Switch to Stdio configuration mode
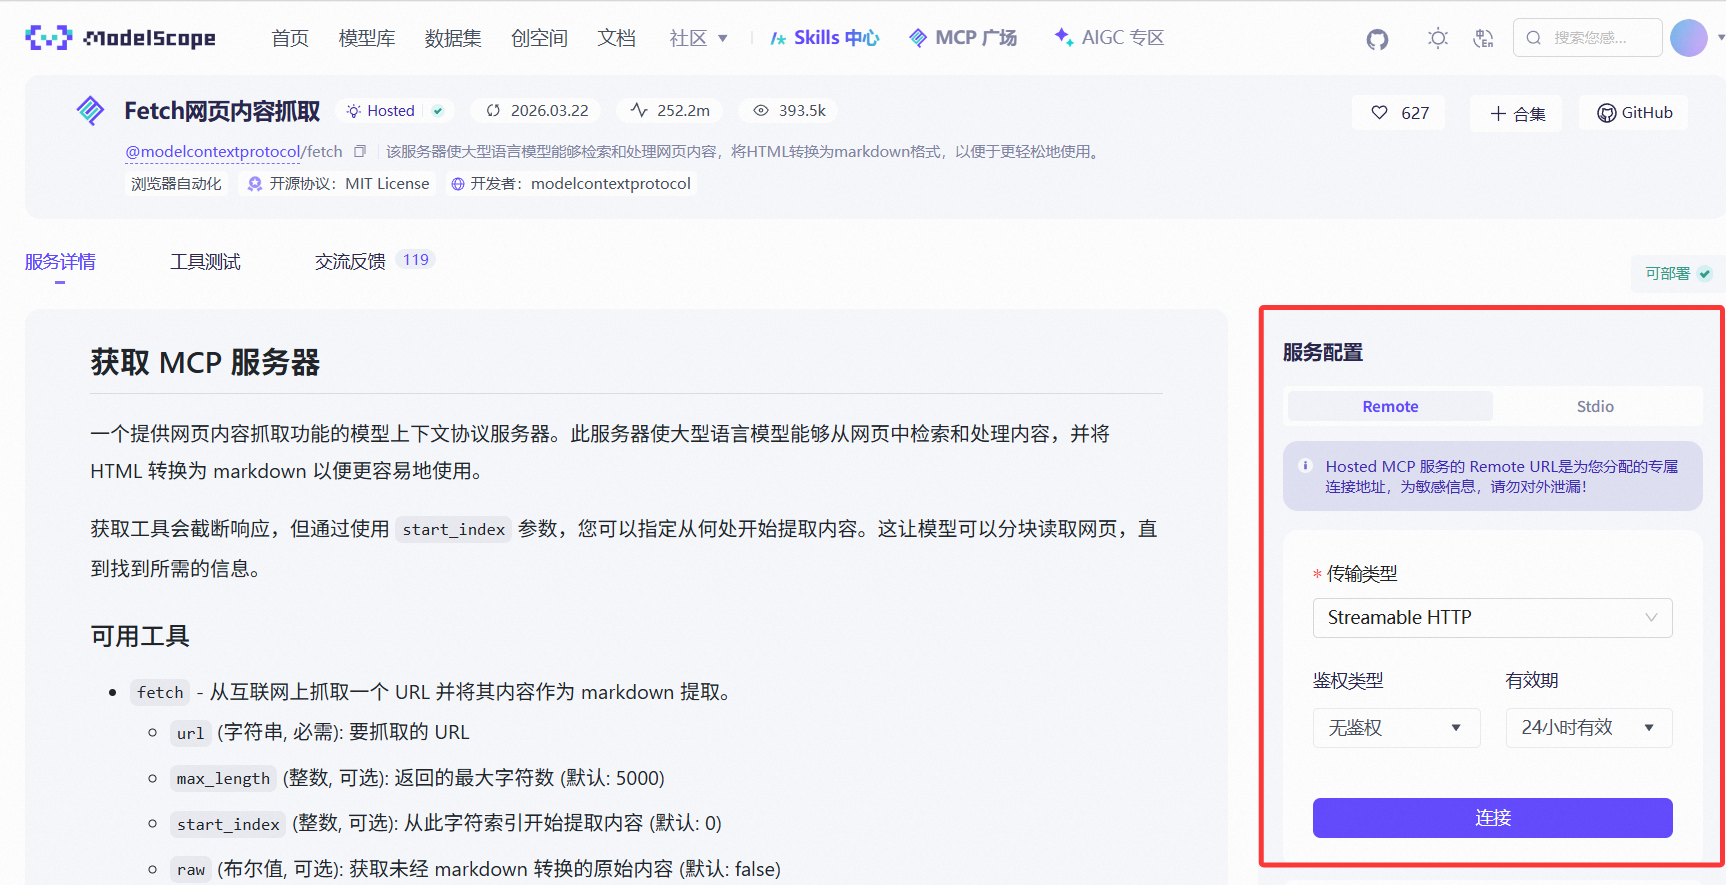The height and width of the screenshot is (885, 1726). tap(1594, 407)
